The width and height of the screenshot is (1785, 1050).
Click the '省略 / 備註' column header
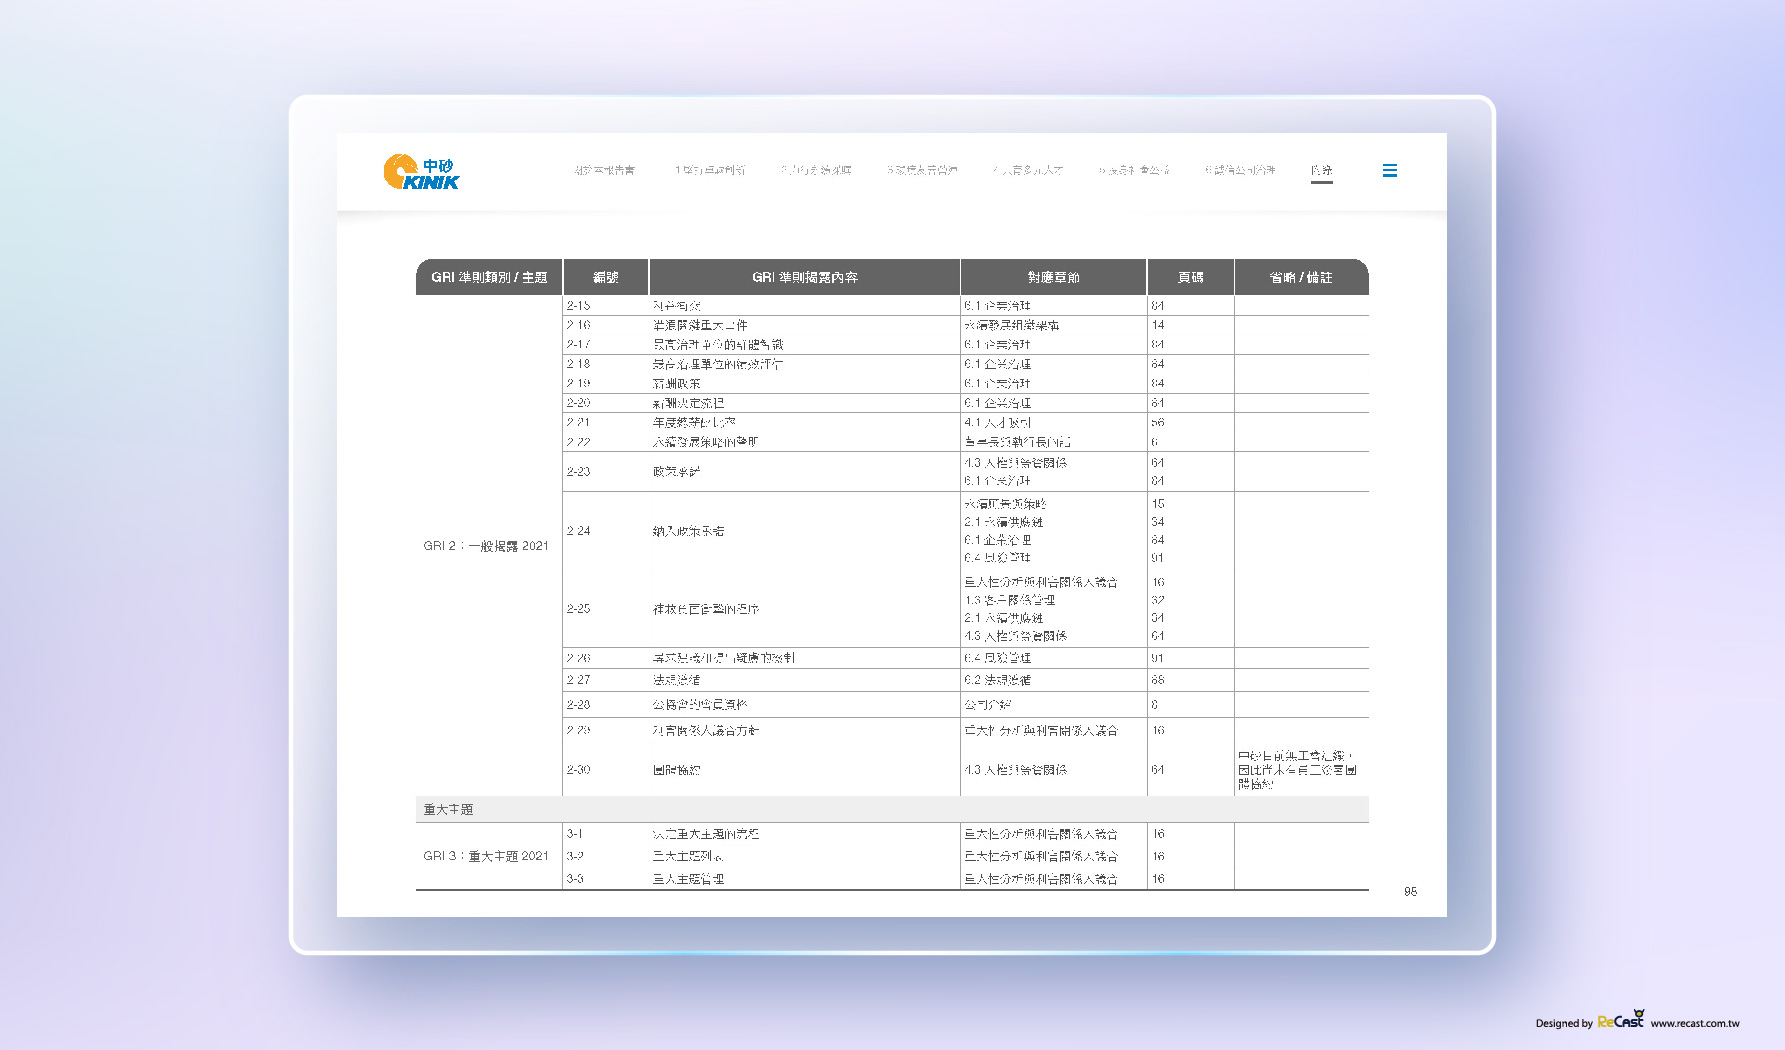(1301, 277)
